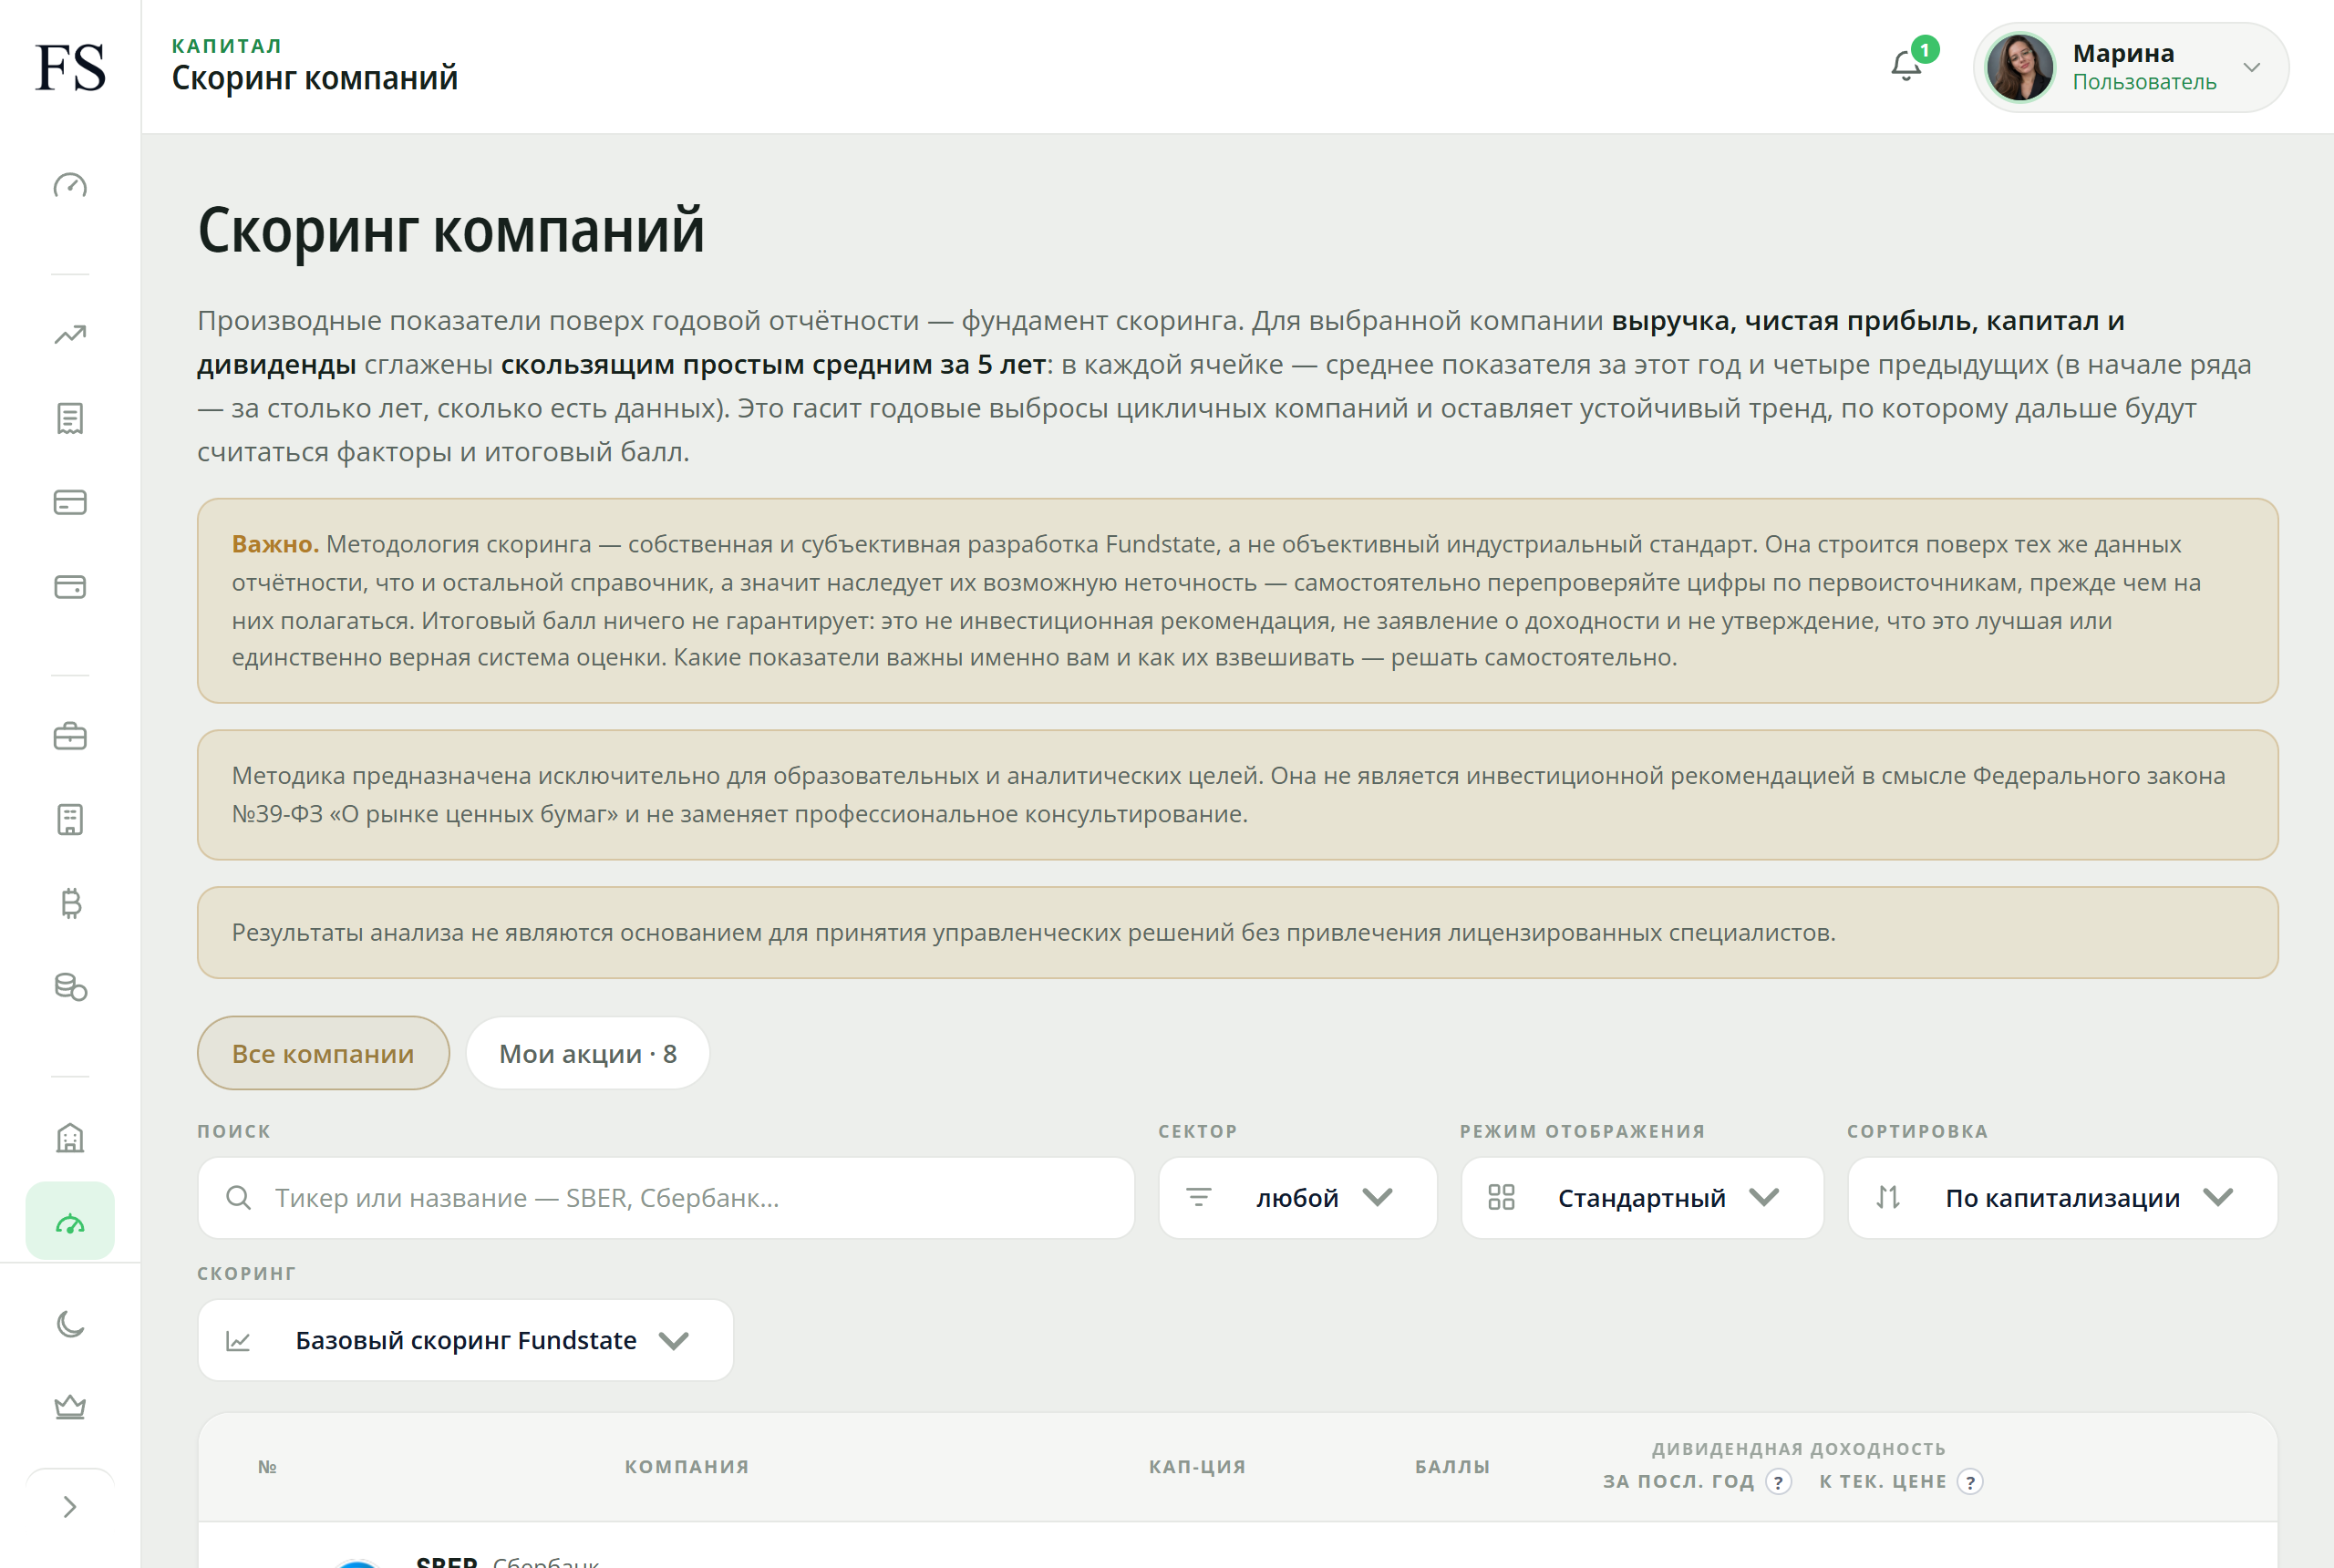Open the bitcoin crypto icon in sidebar
The image size is (2334, 1568).
point(70,904)
